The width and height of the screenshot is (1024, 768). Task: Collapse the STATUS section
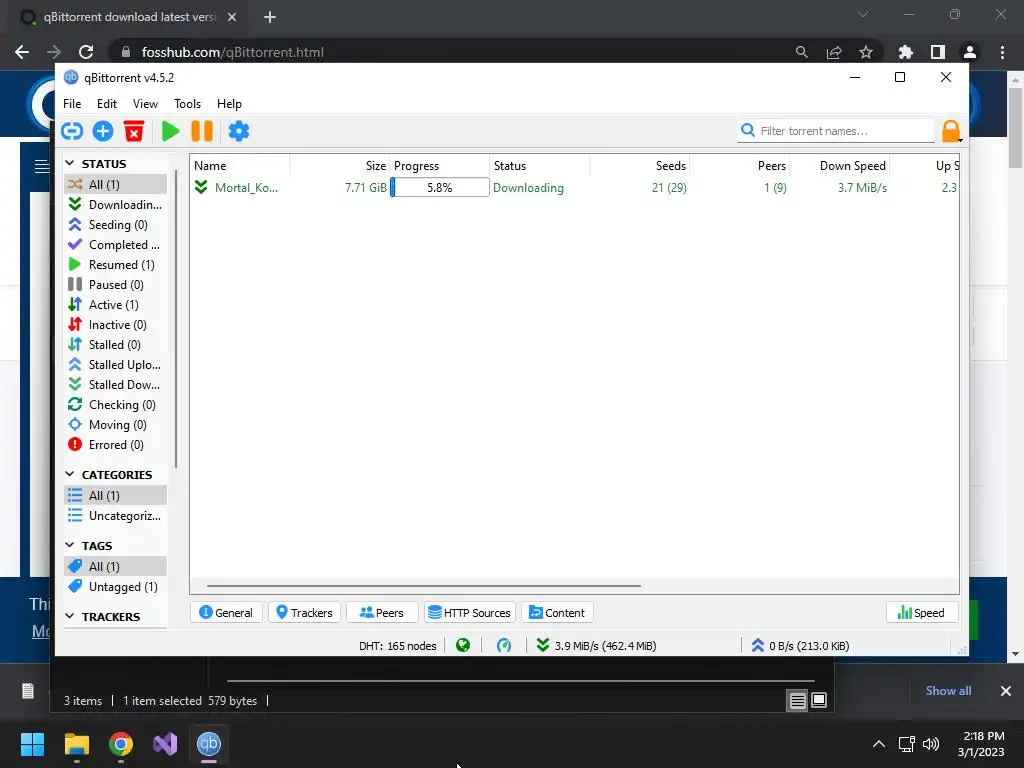[70, 163]
